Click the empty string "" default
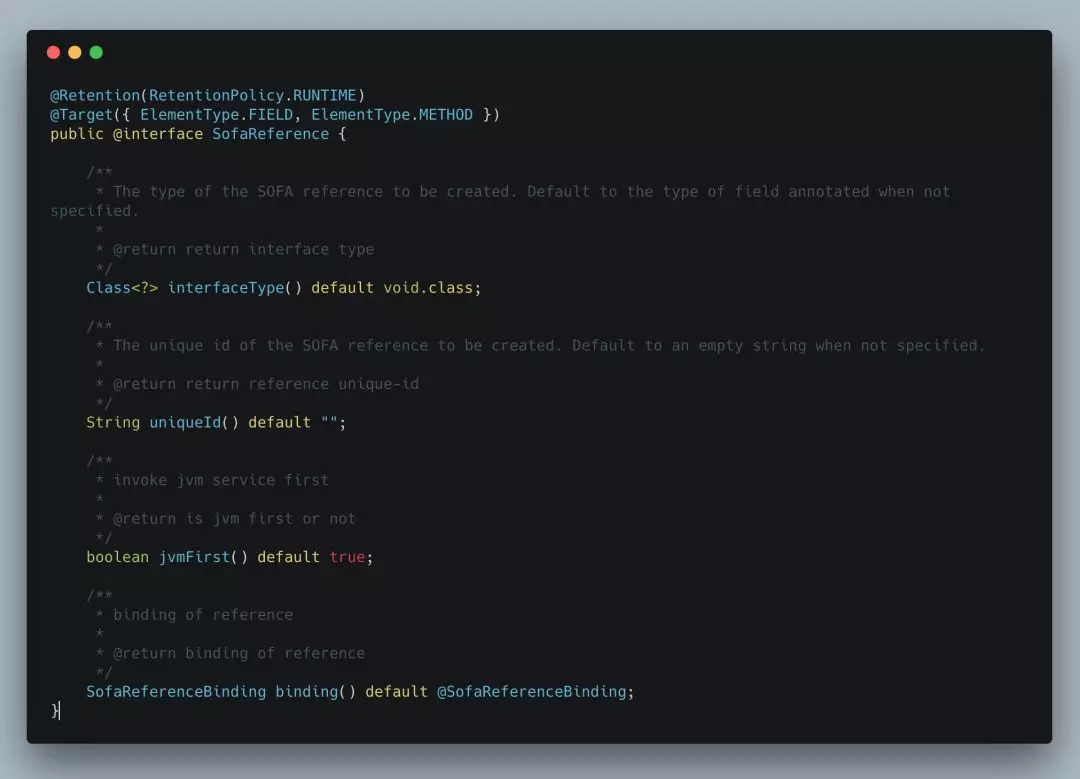Screen dimensions: 1080x779 [329, 422]
